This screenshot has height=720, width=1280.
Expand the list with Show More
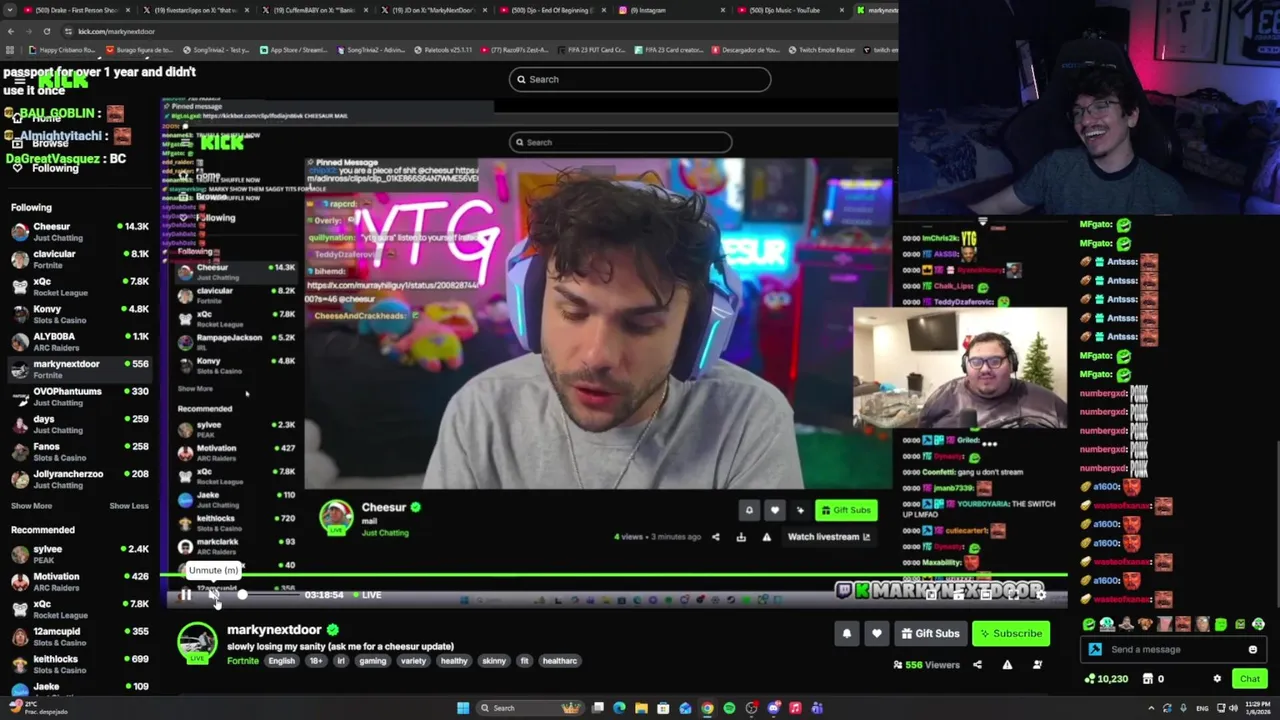click(31, 506)
